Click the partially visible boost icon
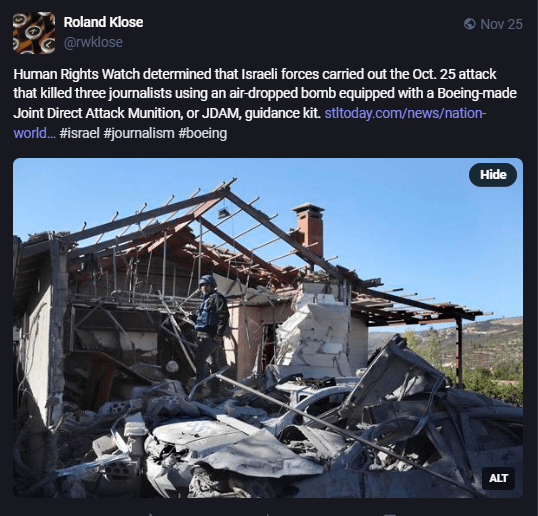Viewport: 538px width, 516px height. coord(268,514)
